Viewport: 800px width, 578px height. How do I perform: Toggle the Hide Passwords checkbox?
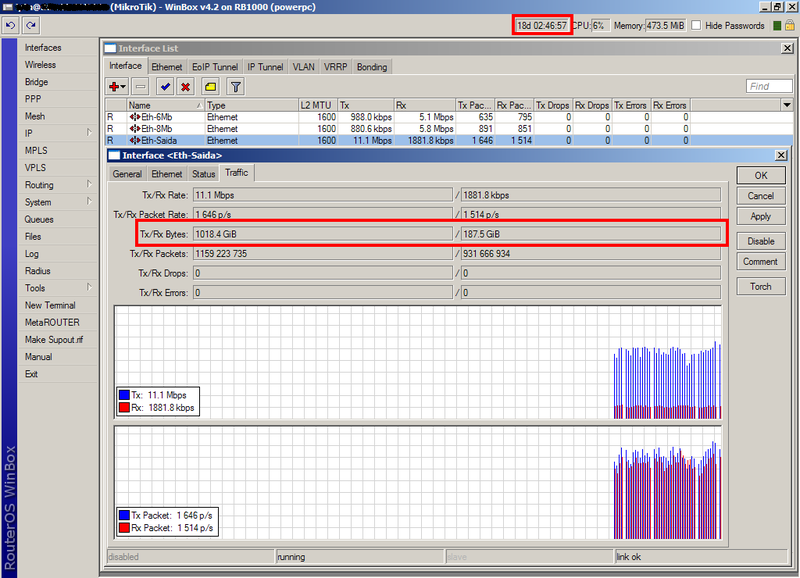(x=696, y=26)
